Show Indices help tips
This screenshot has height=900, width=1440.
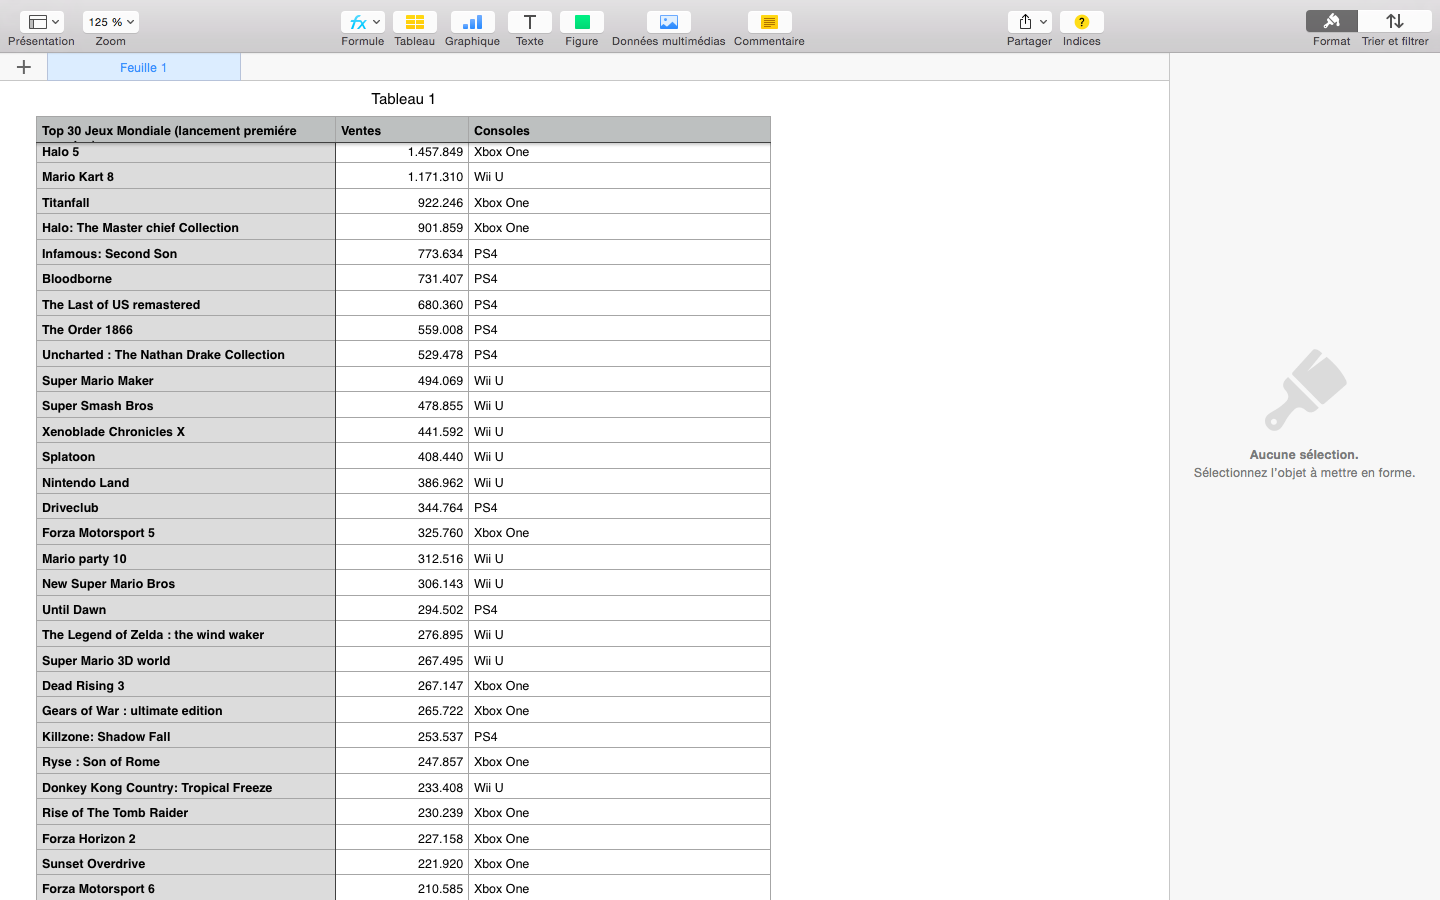pos(1081,22)
